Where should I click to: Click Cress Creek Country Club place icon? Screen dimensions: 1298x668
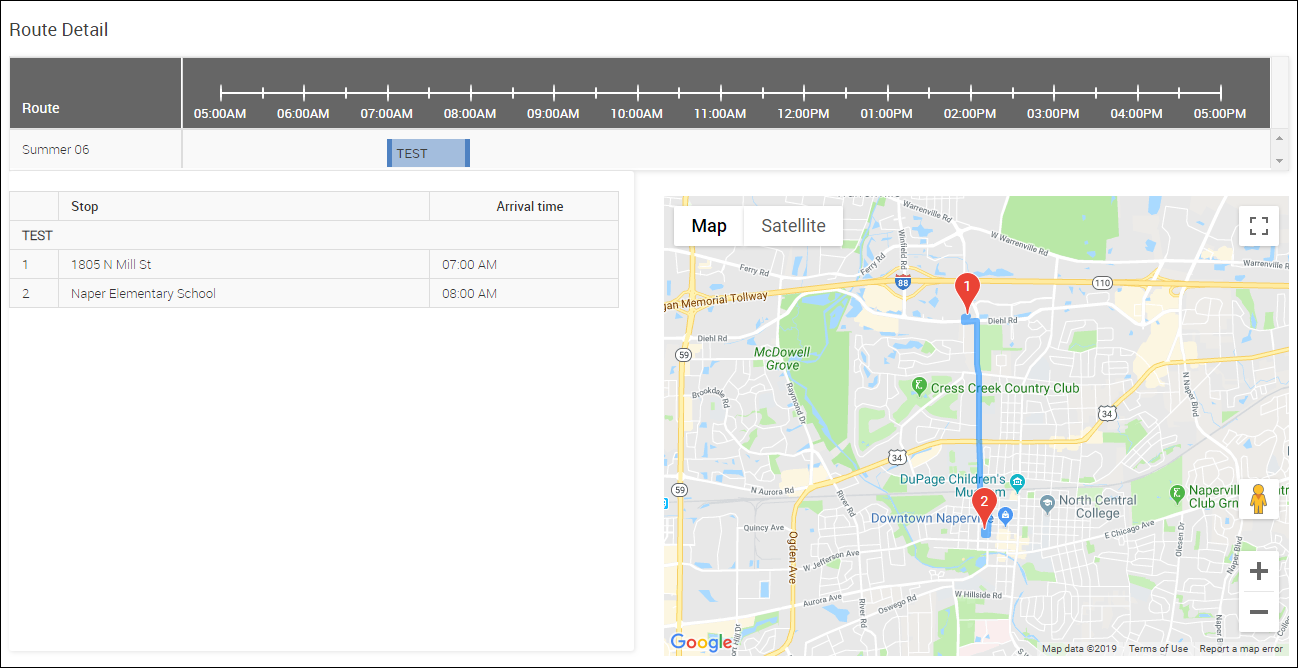919,387
